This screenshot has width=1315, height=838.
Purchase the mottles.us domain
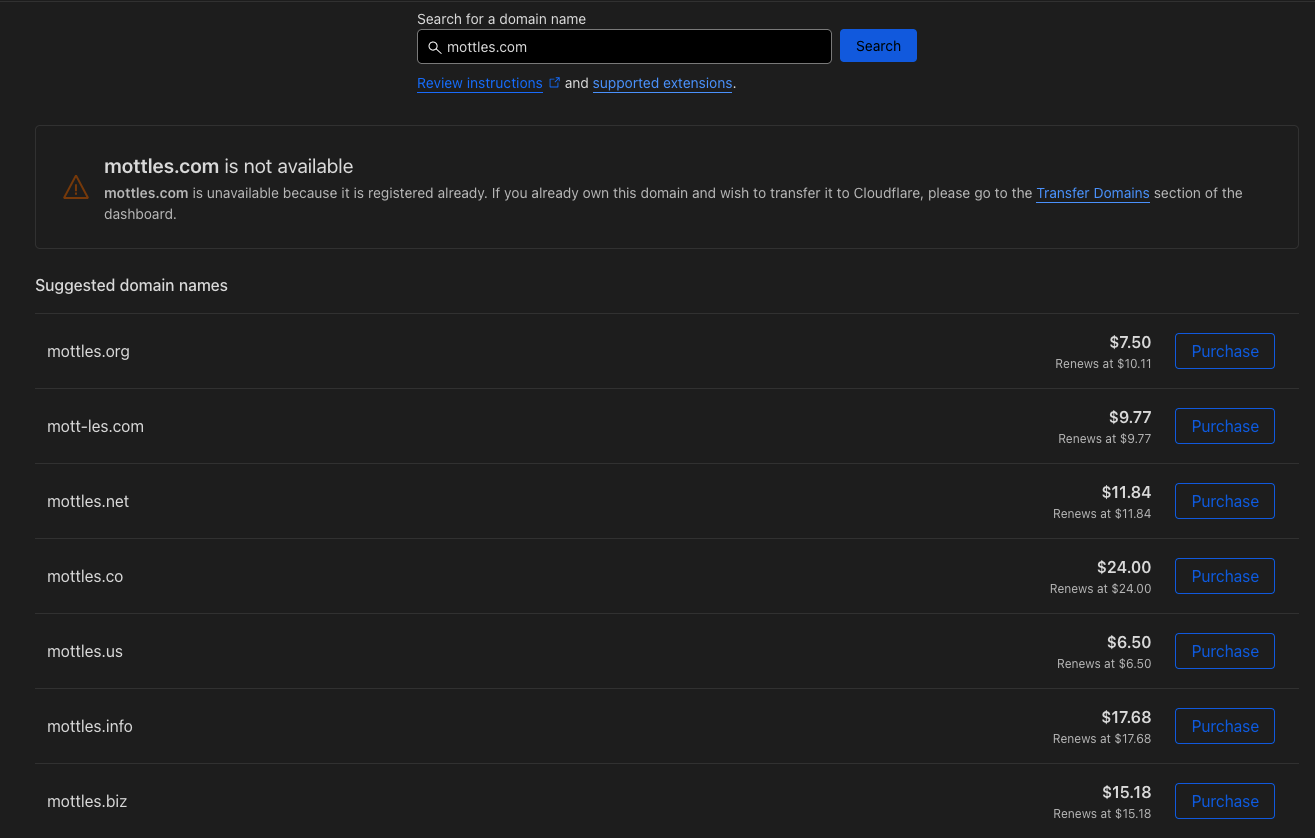[1224, 651]
